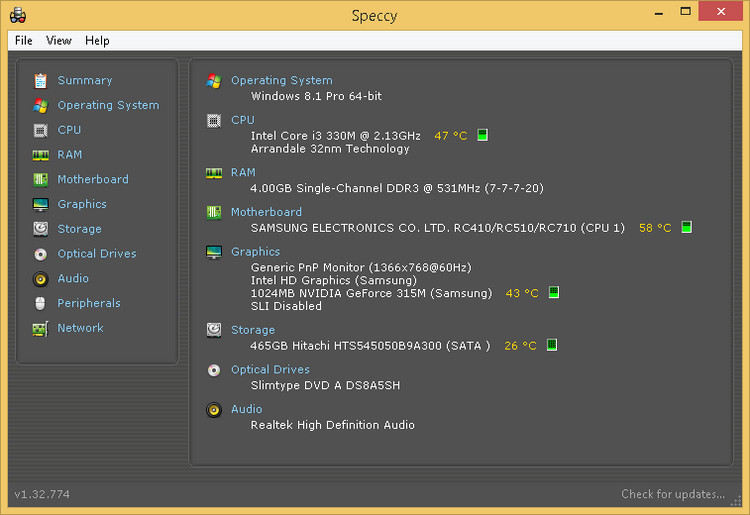Image resolution: width=750 pixels, height=515 pixels.
Task: Click the Graphics heading link in summary
Action: coord(255,252)
